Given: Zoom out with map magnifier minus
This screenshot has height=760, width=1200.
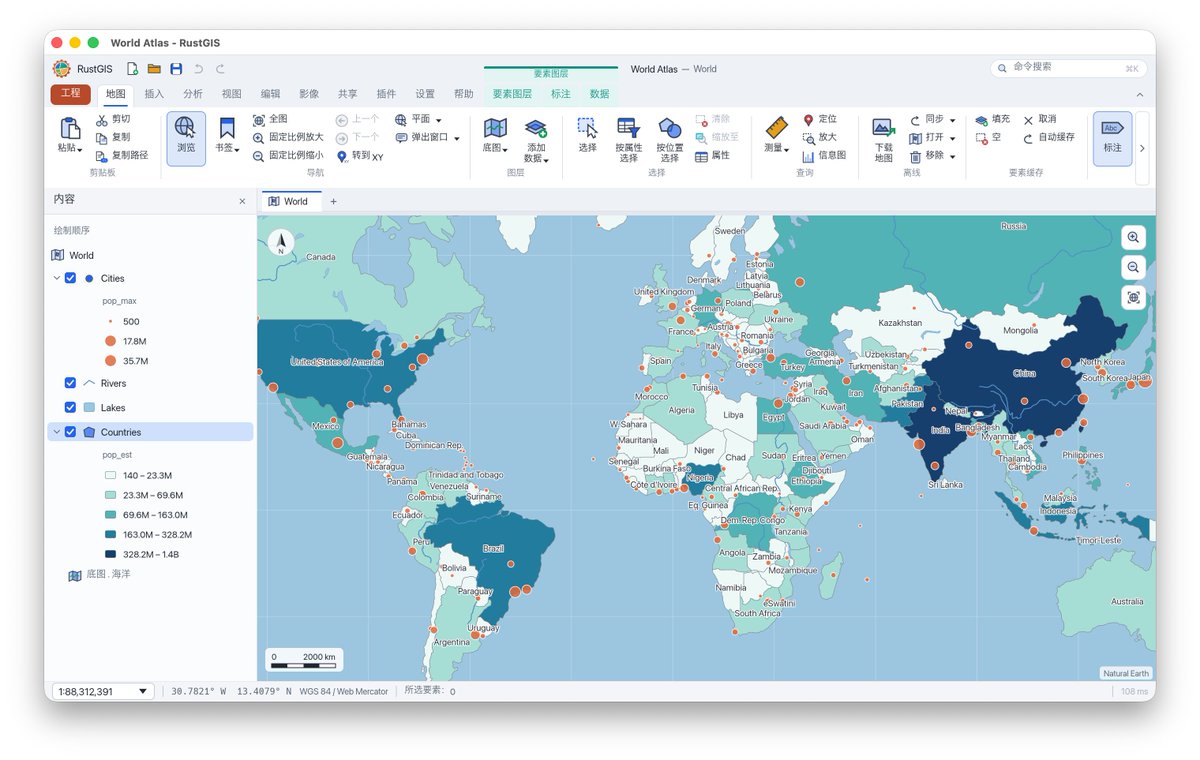Looking at the screenshot, I should click(1133, 267).
